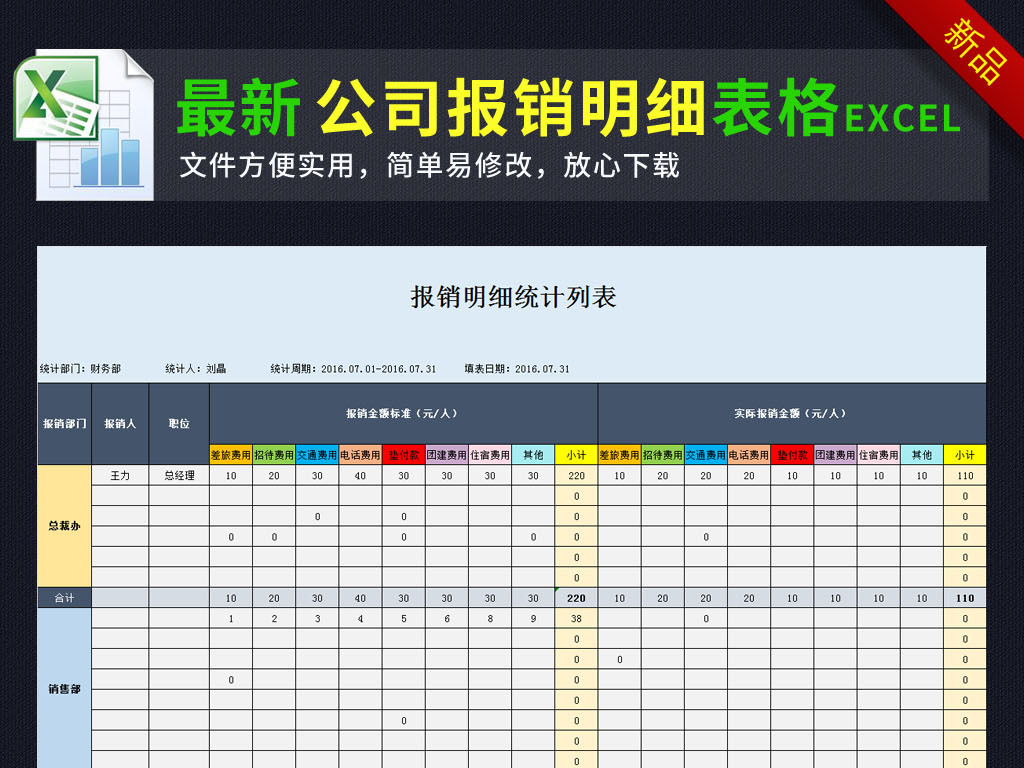Click the 销售部 department cell
This screenshot has width=1024, height=768.
[64, 689]
